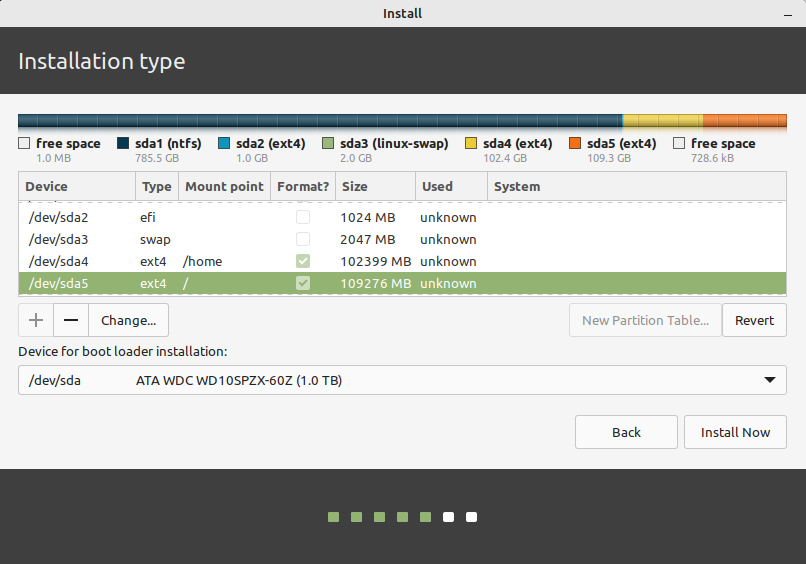
Task: Toggle format checkbox for /dev/sda2
Action: (303, 217)
